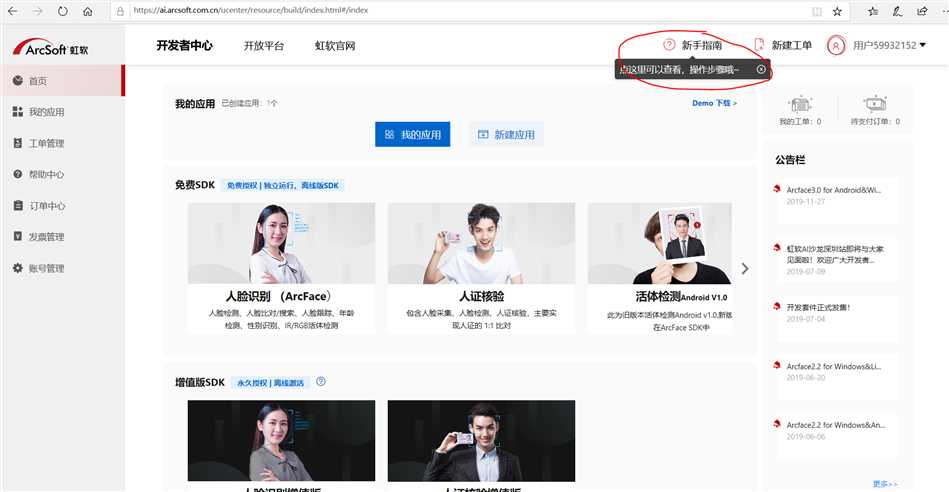The image size is (949, 492).
Task: Open the favorites hub icon
Action: pos(873,11)
